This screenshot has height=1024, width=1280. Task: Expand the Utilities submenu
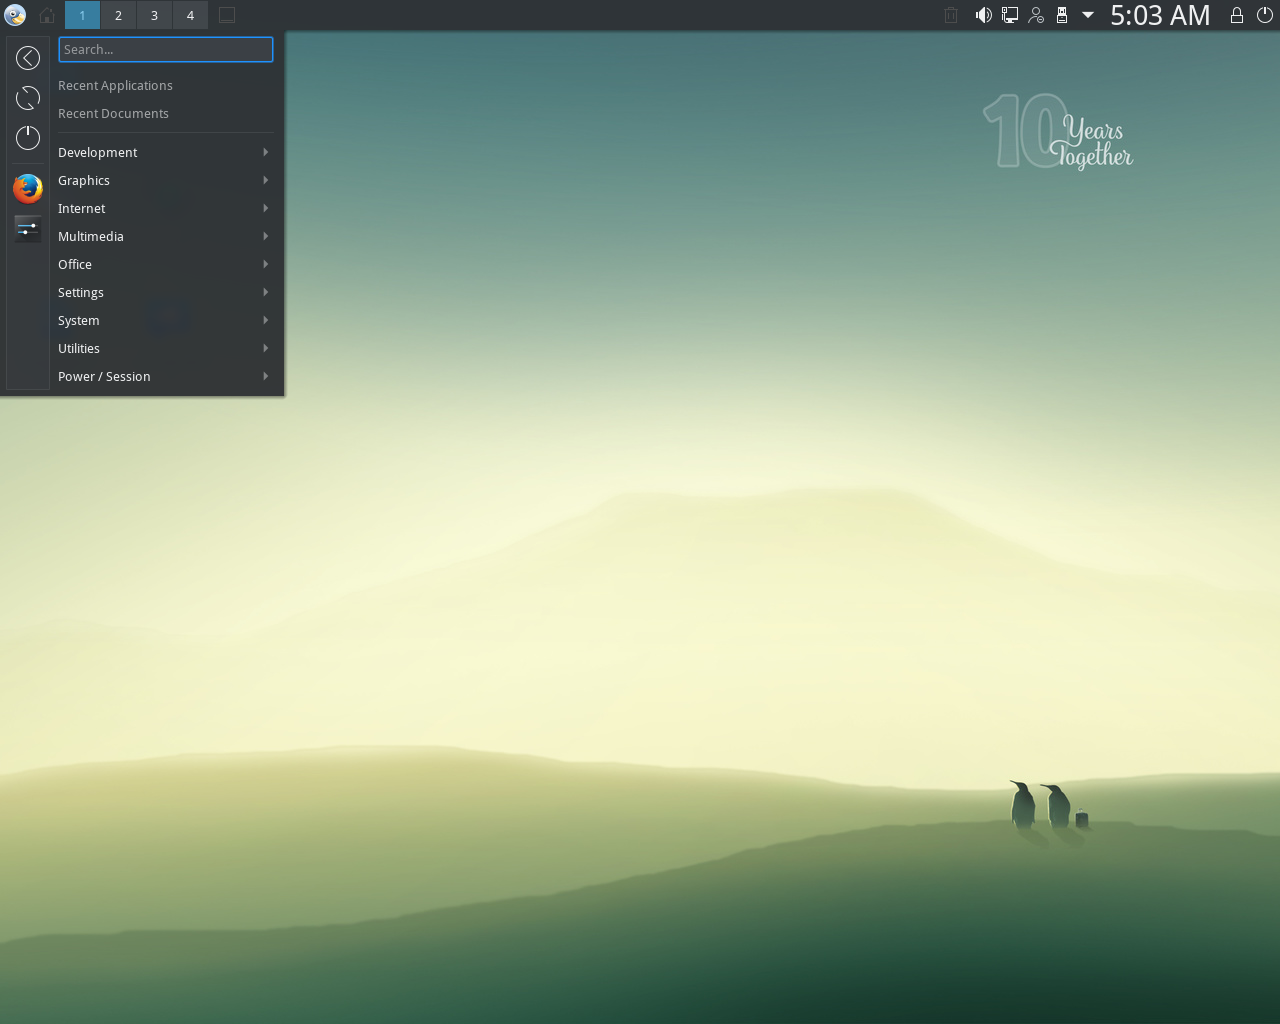coord(165,348)
